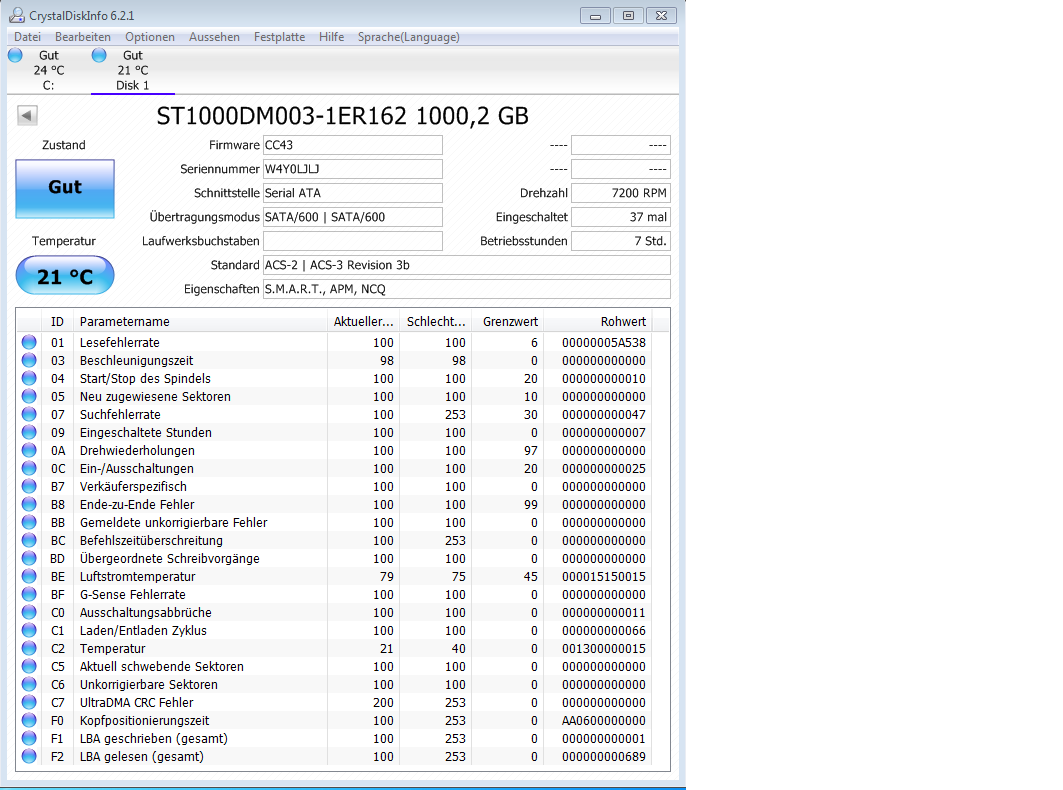Click the Grenzwert column header
1063x790 pixels.
(508, 321)
